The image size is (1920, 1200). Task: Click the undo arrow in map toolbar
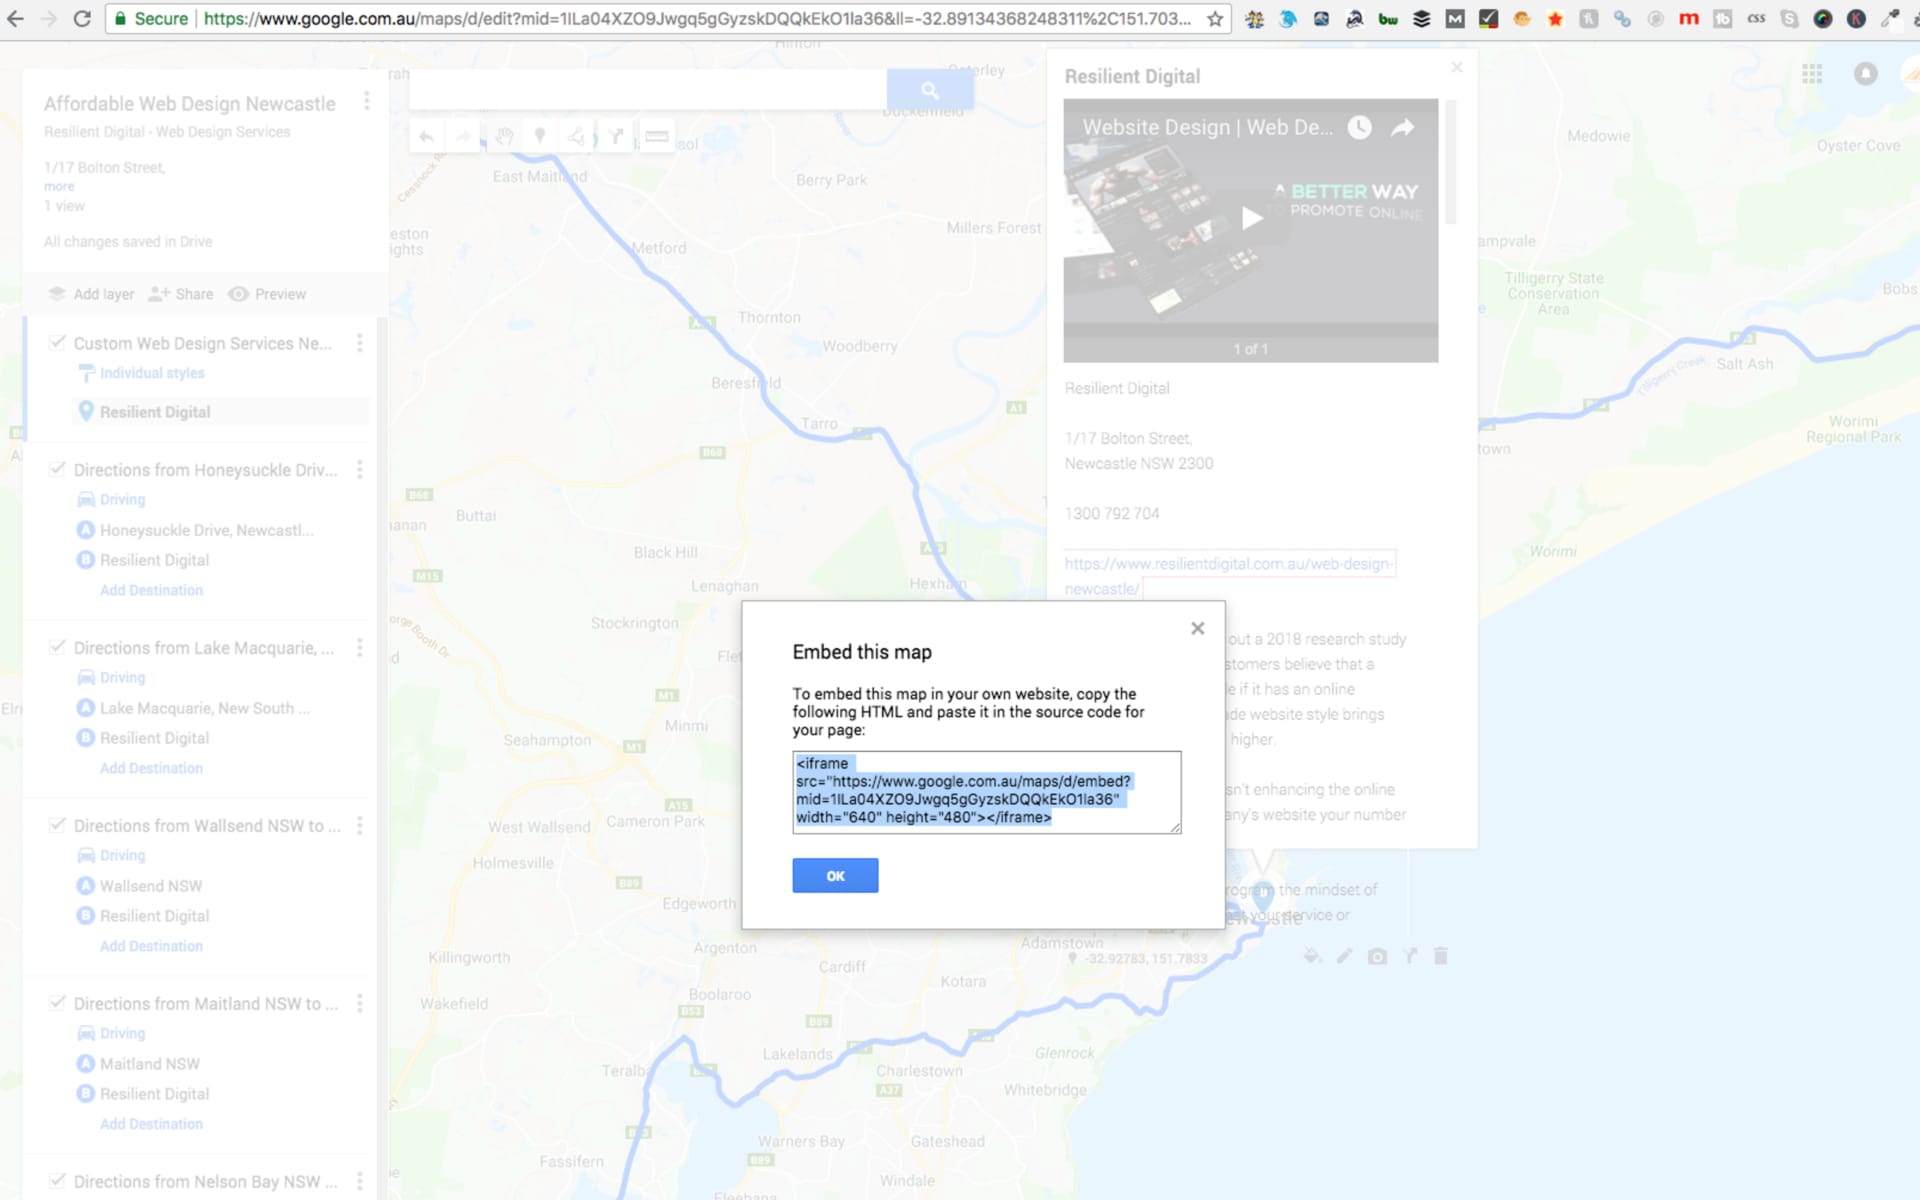(427, 136)
